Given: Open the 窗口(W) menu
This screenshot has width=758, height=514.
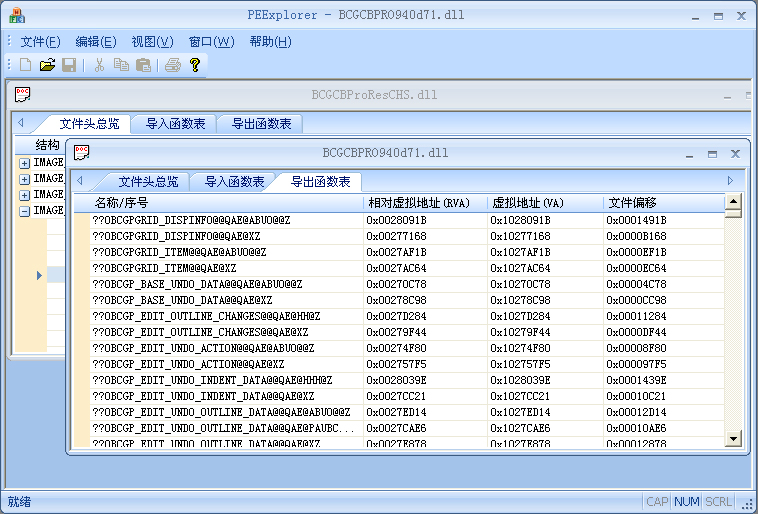Looking at the screenshot, I should (x=211, y=42).
